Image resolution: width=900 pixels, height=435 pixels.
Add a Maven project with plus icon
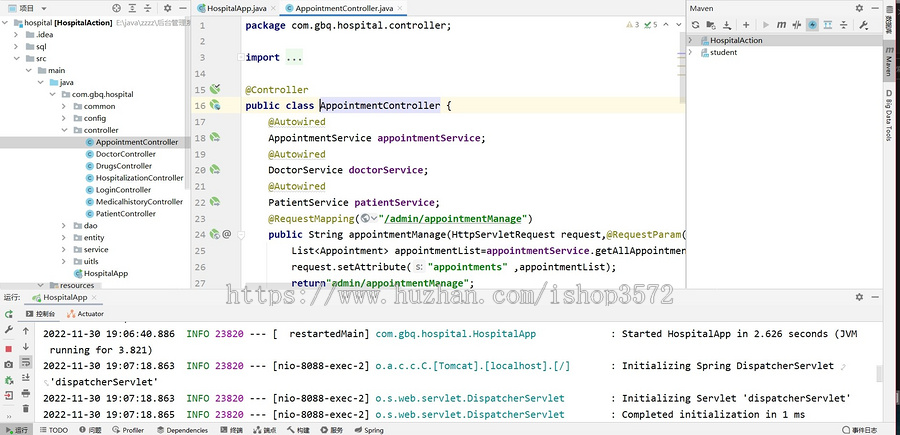[x=746, y=25]
